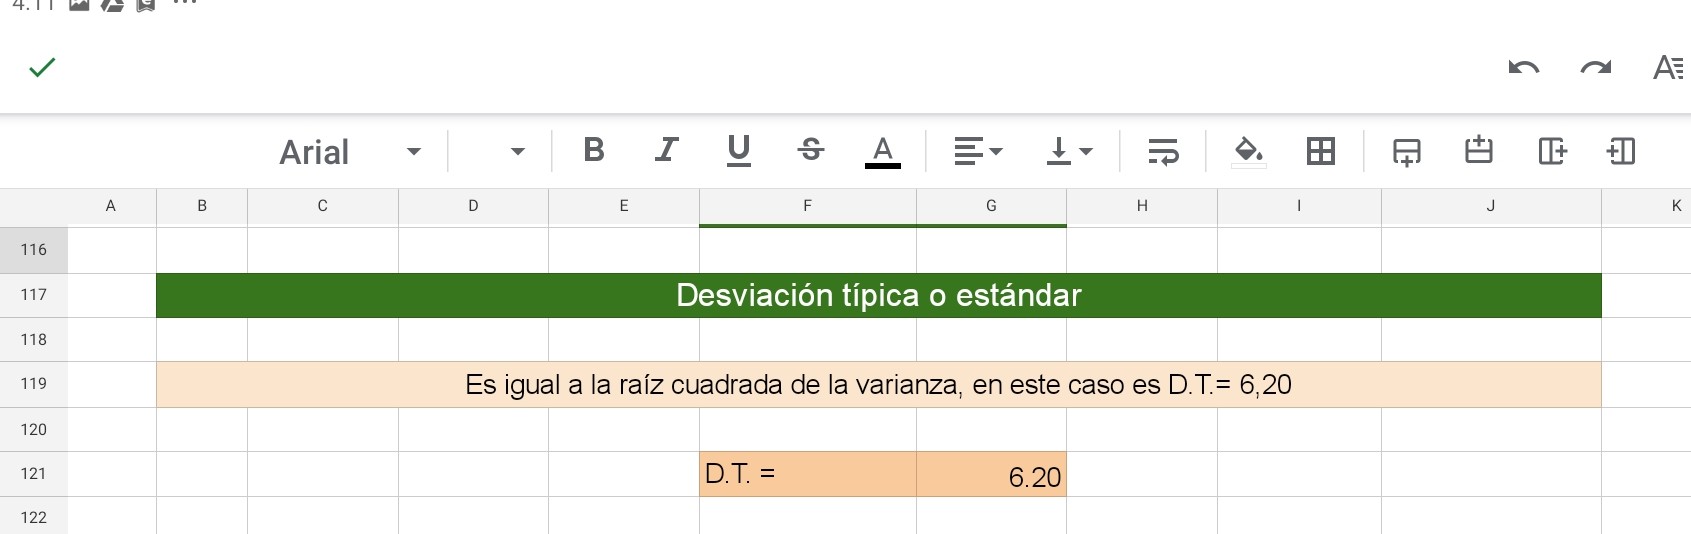This screenshot has width=1691, height=534.
Task: Select the cell containing 6.20
Action: pyautogui.click(x=991, y=475)
